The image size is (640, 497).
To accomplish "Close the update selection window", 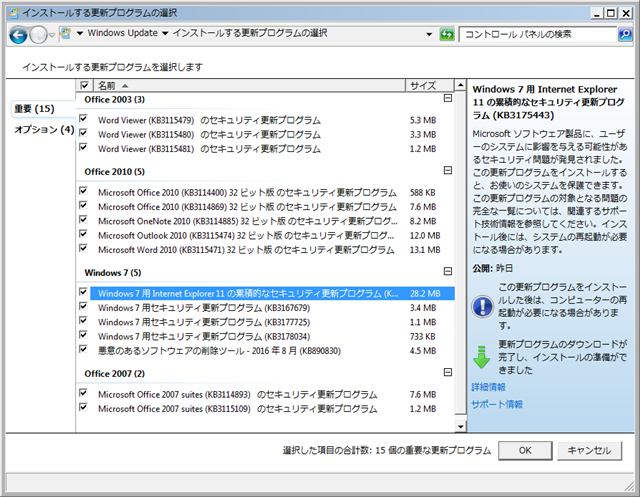I will tap(626, 13).
